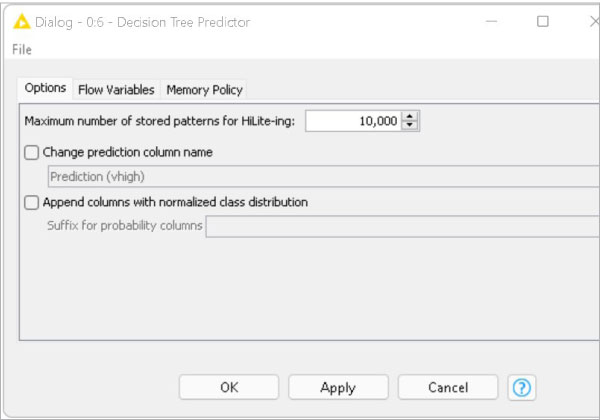
Task: Cancel the dialog
Action: coord(447,387)
